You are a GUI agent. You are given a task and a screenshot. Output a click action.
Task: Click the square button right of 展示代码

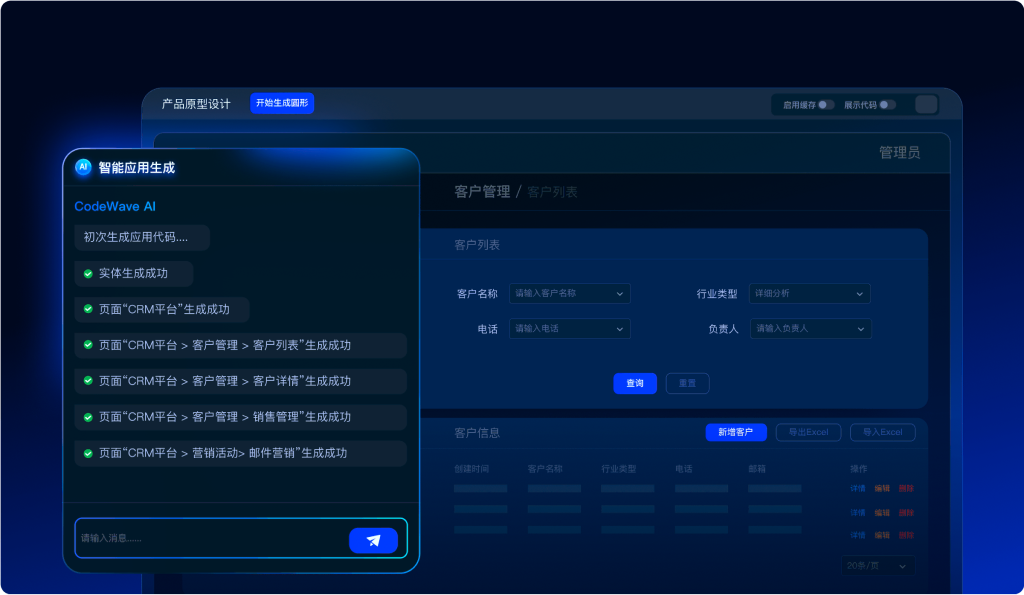point(926,105)
